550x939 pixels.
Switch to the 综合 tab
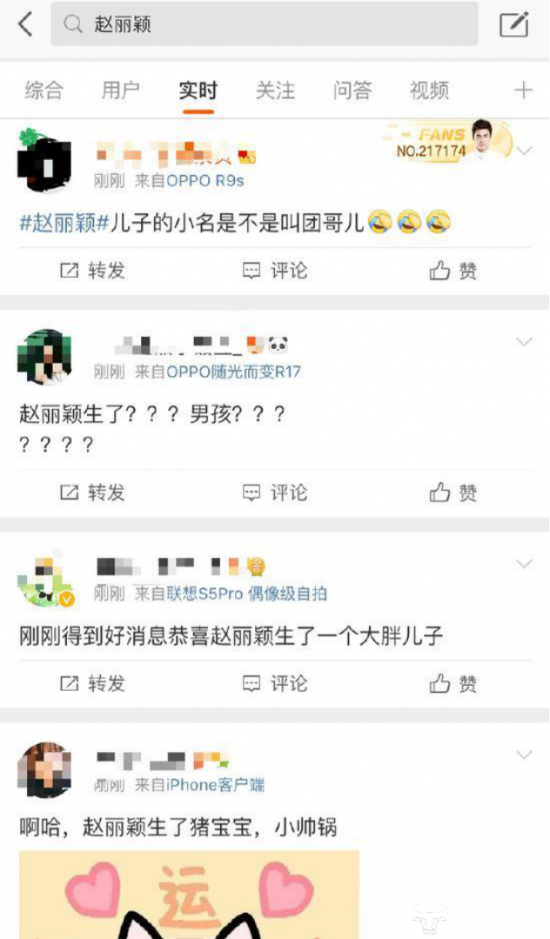[x=44, y=90]
